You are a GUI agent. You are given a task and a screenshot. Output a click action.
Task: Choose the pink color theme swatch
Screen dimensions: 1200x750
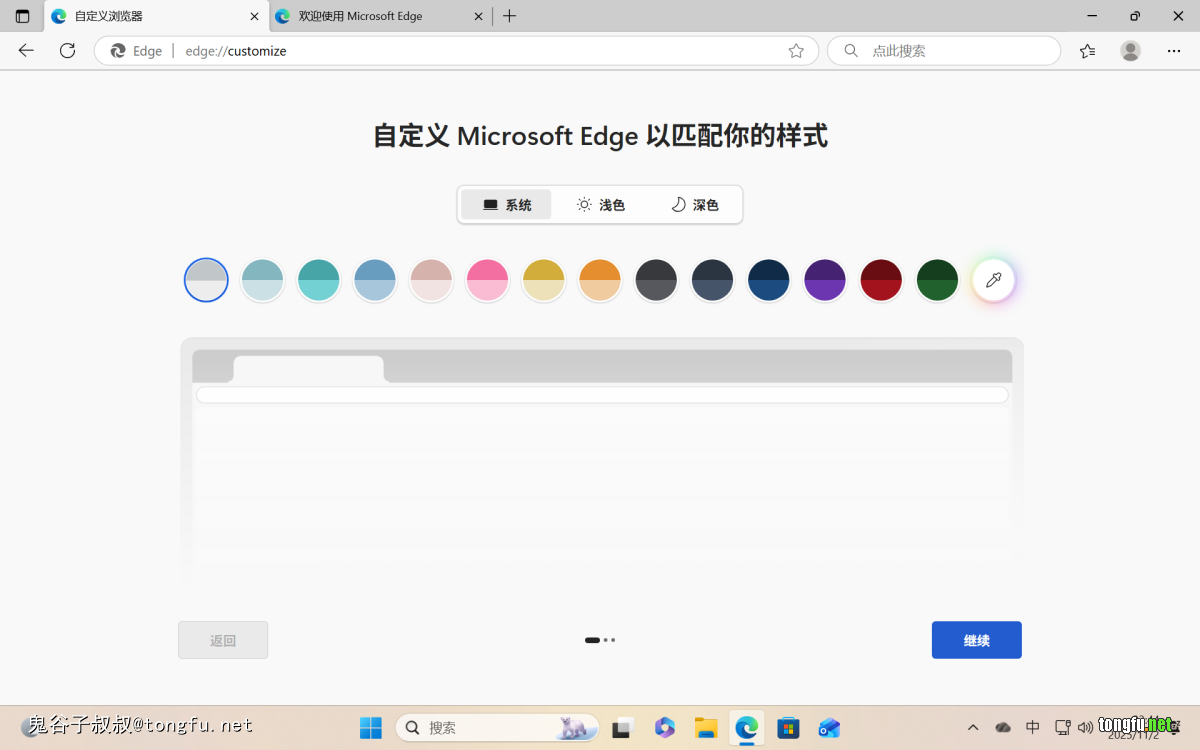pyautogui.click(x=487, y=281)
